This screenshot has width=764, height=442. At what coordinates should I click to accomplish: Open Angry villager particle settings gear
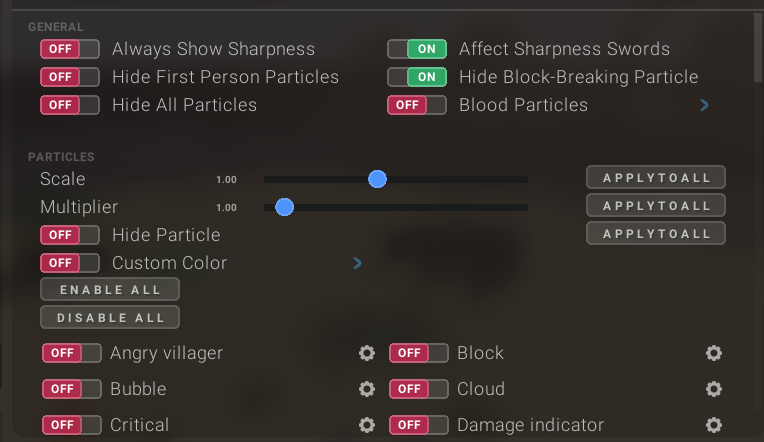pos(367,353)
